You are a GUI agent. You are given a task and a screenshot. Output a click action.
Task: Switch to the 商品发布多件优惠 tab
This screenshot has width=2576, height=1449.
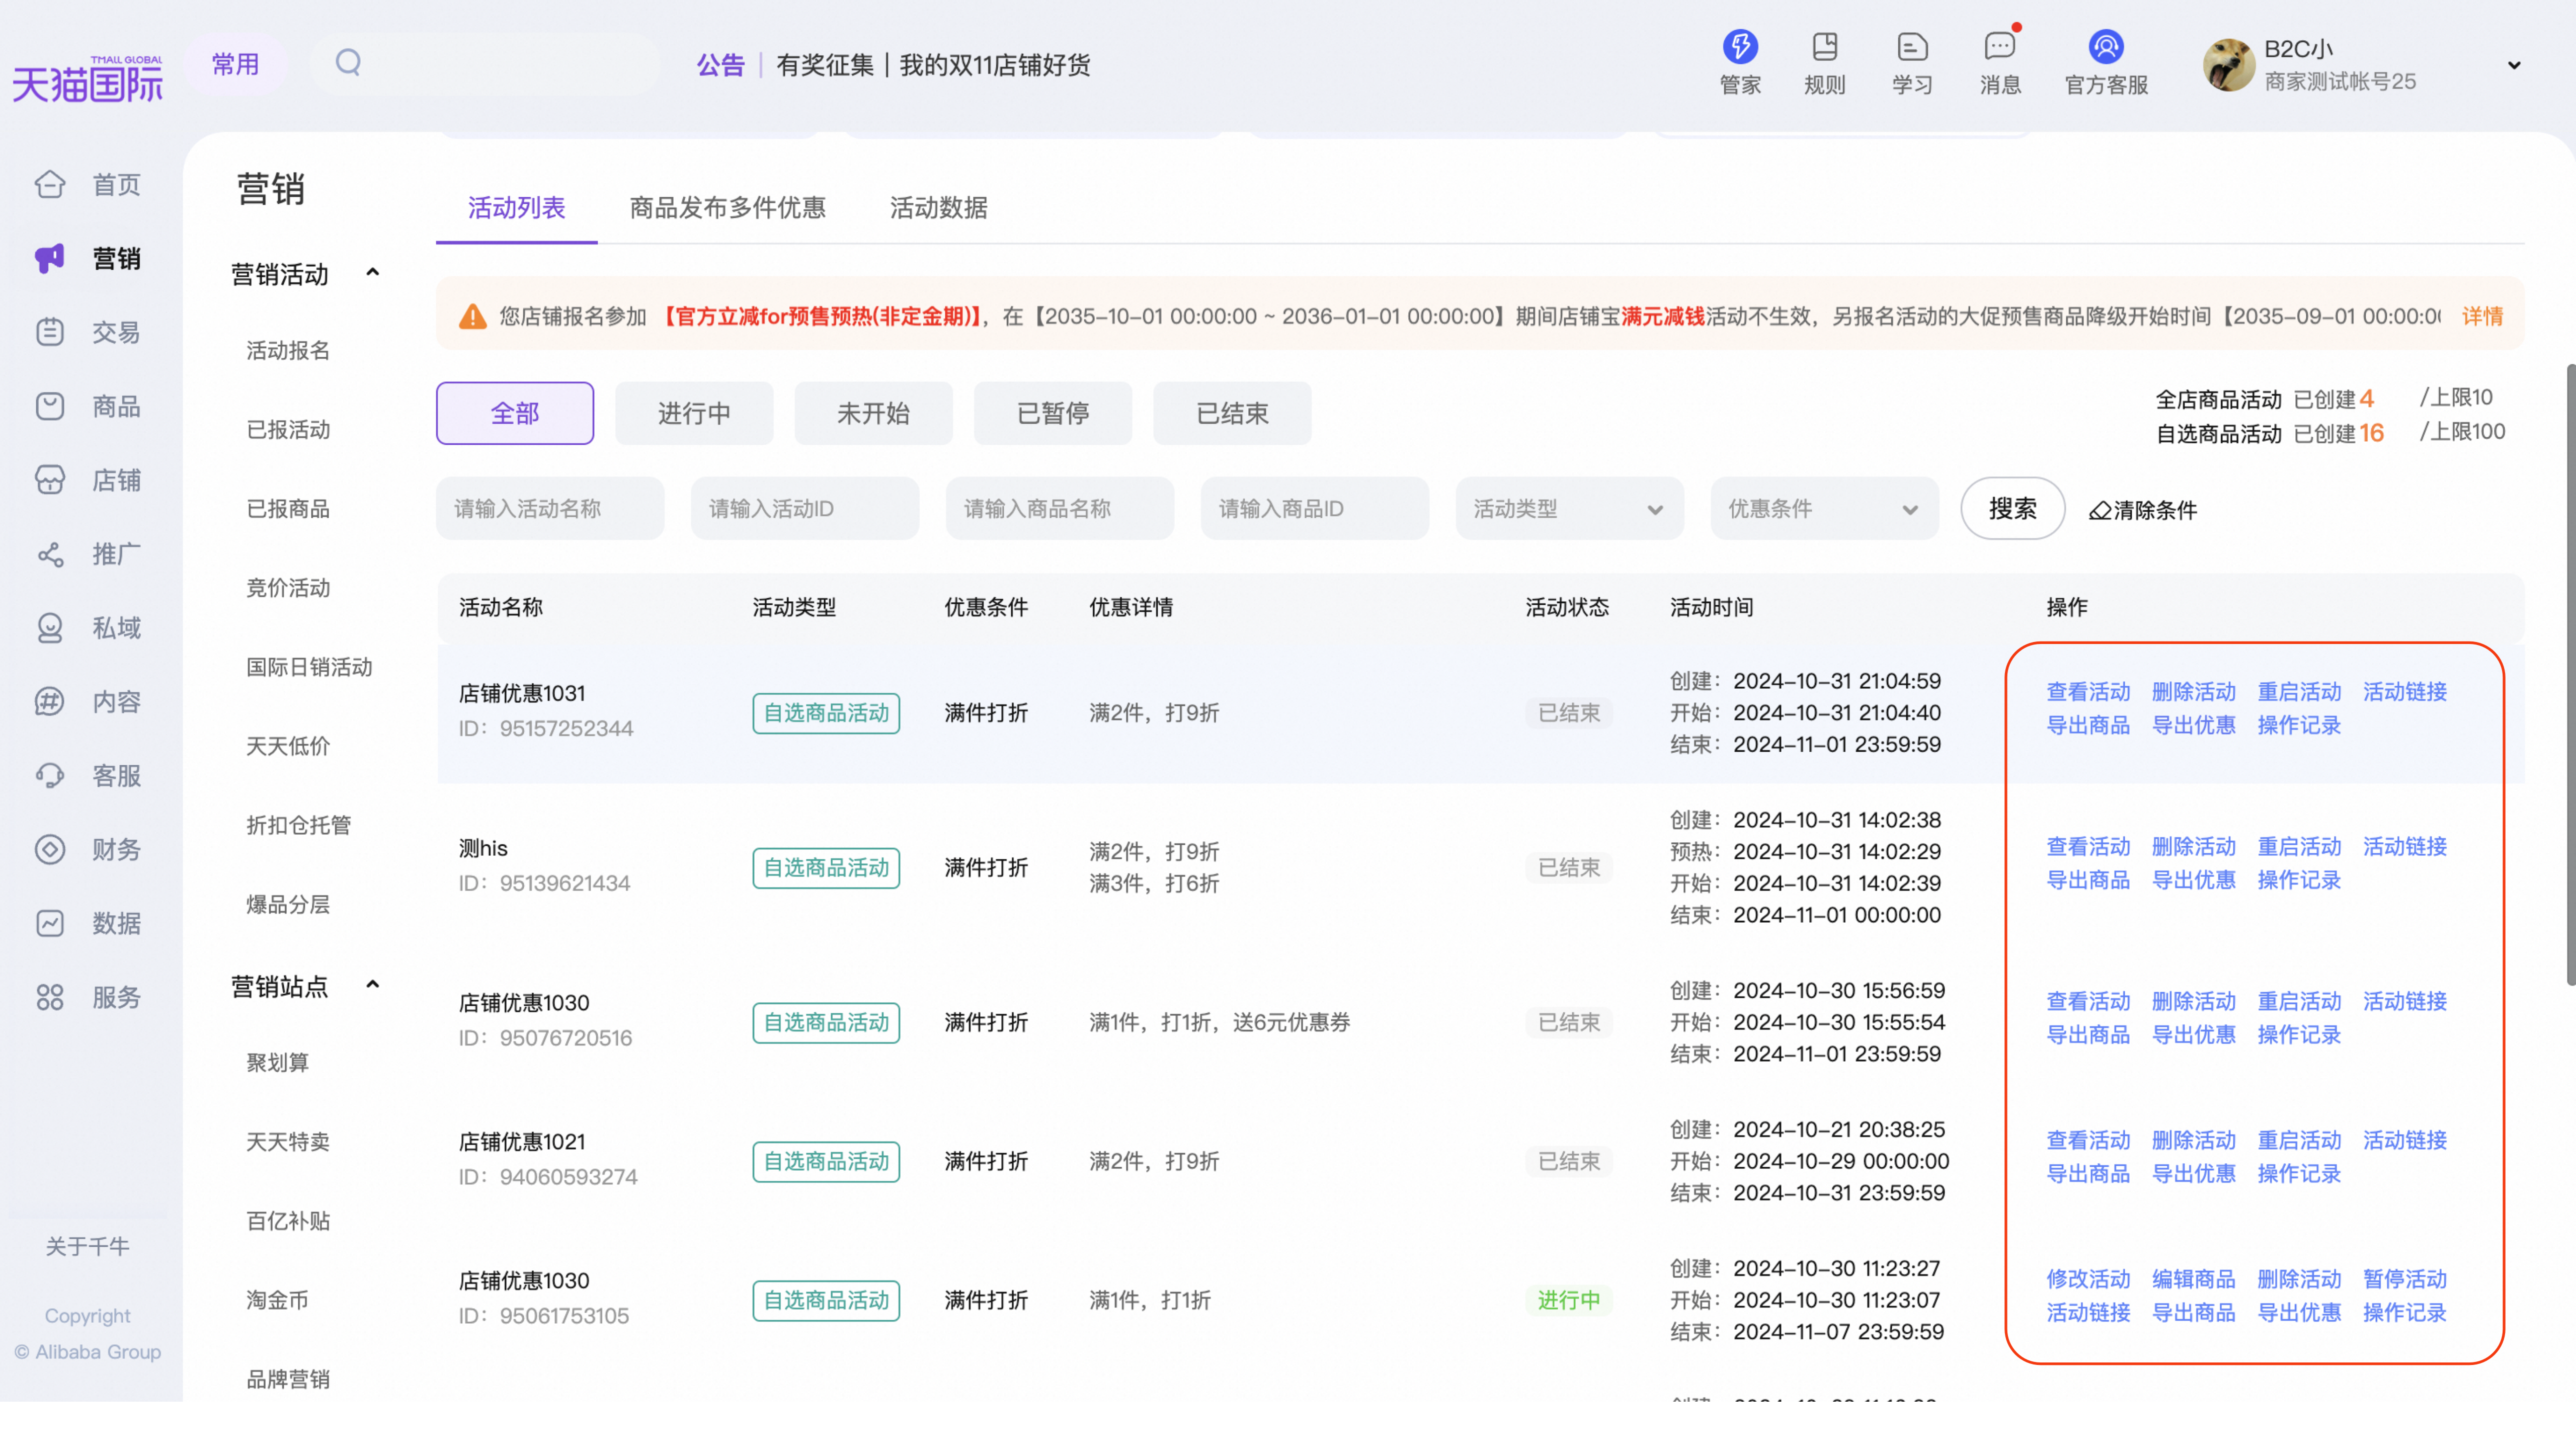click(727, 208)
